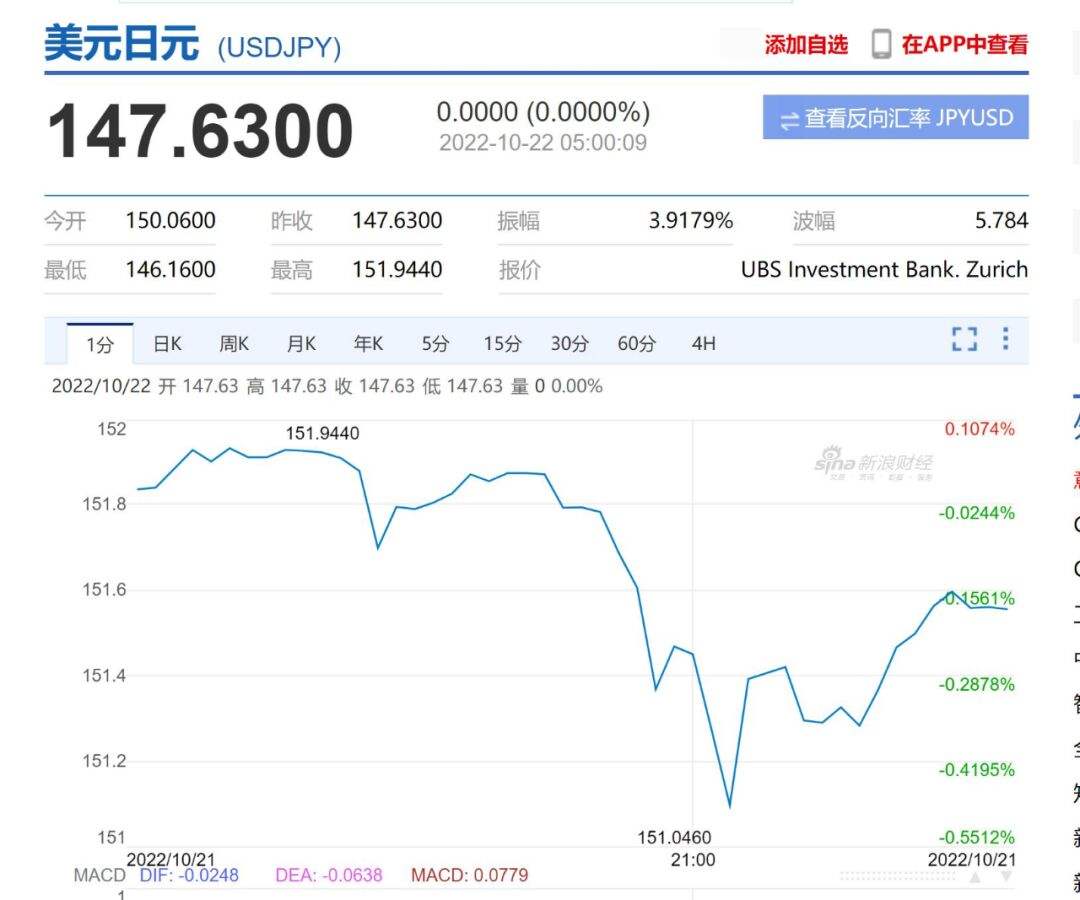
Task: Click the Sina Finance watermark logo
Action: pyautogui.click(x=873, y=463)
